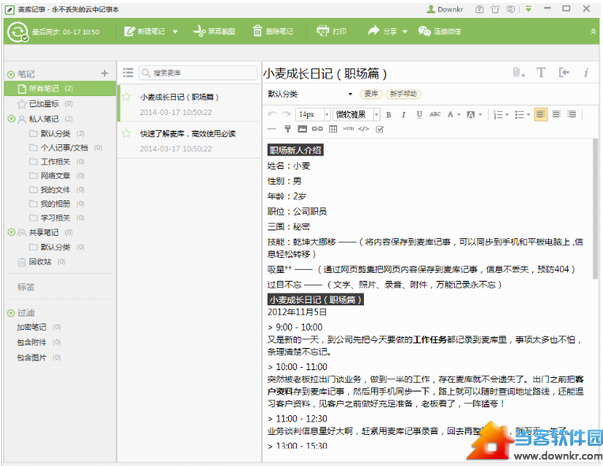Click the sync icon in the toolbar
Viewport: 603px width, 466px height.
(x=19, y=31)
